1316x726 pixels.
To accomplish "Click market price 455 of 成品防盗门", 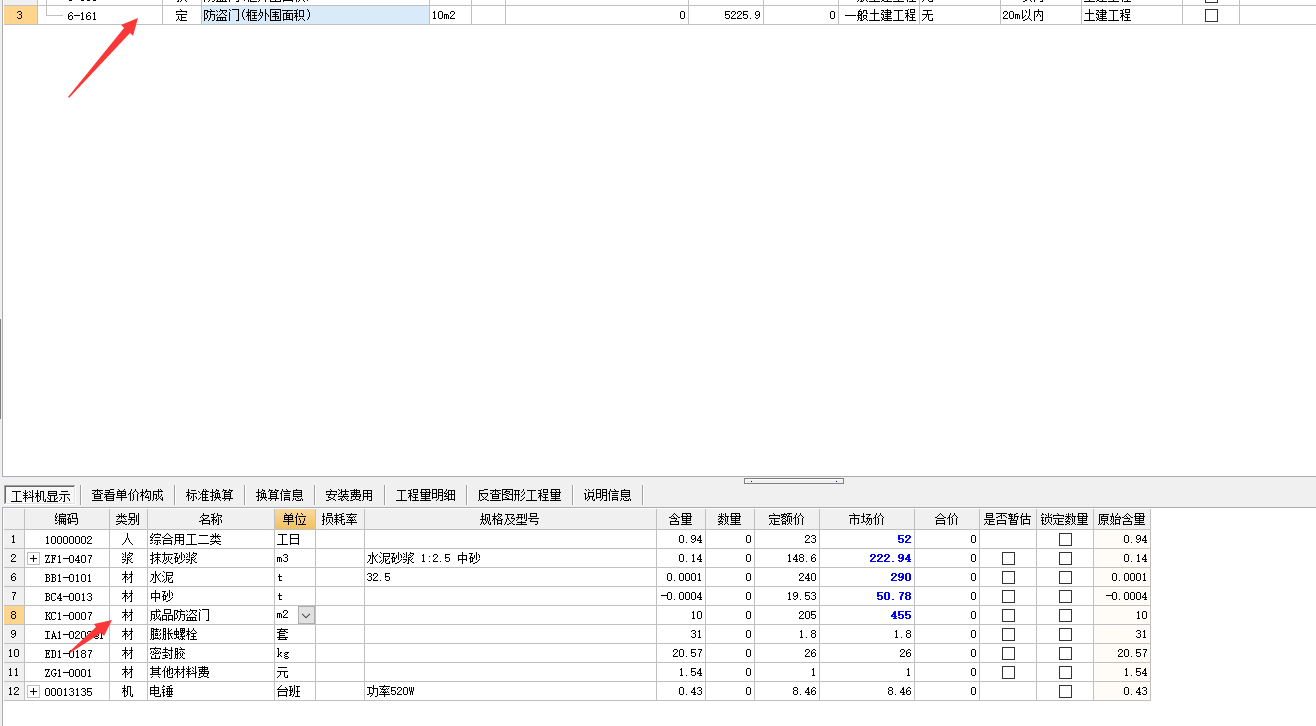I will pos(867,615).
